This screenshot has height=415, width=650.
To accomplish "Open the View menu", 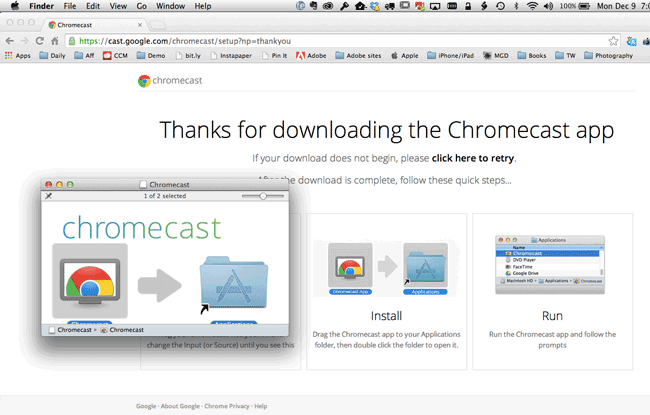I will click(118, 6).
